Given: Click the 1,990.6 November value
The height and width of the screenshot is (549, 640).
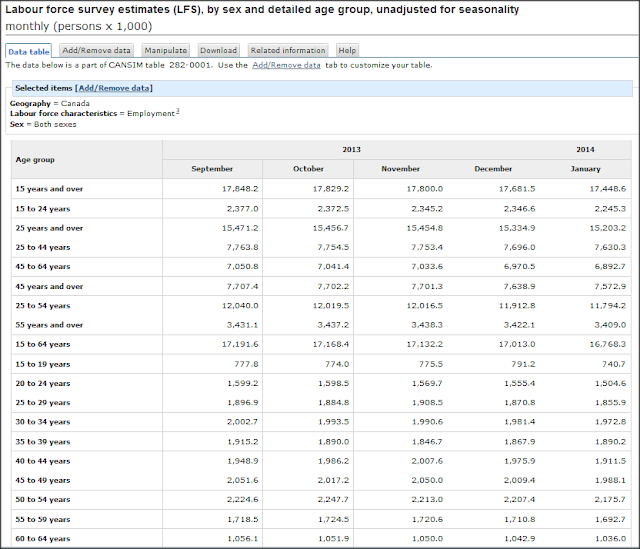Looking at the screenshot, I should [x=427, y=422].
